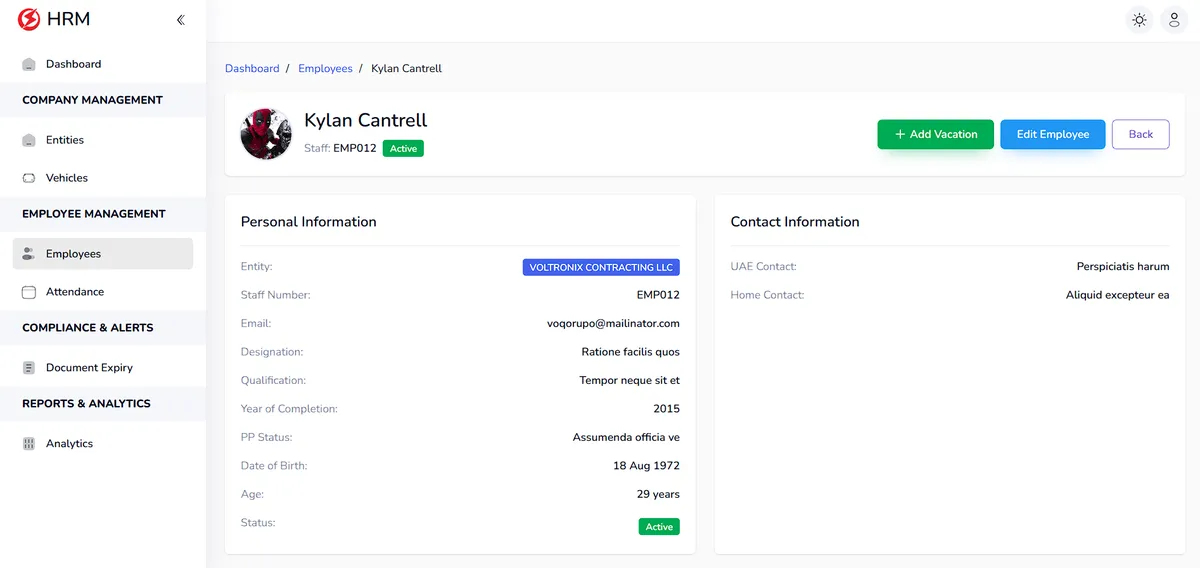Click the Edit Employee button
This screenshot has width=1200, height=568.
1053,134
